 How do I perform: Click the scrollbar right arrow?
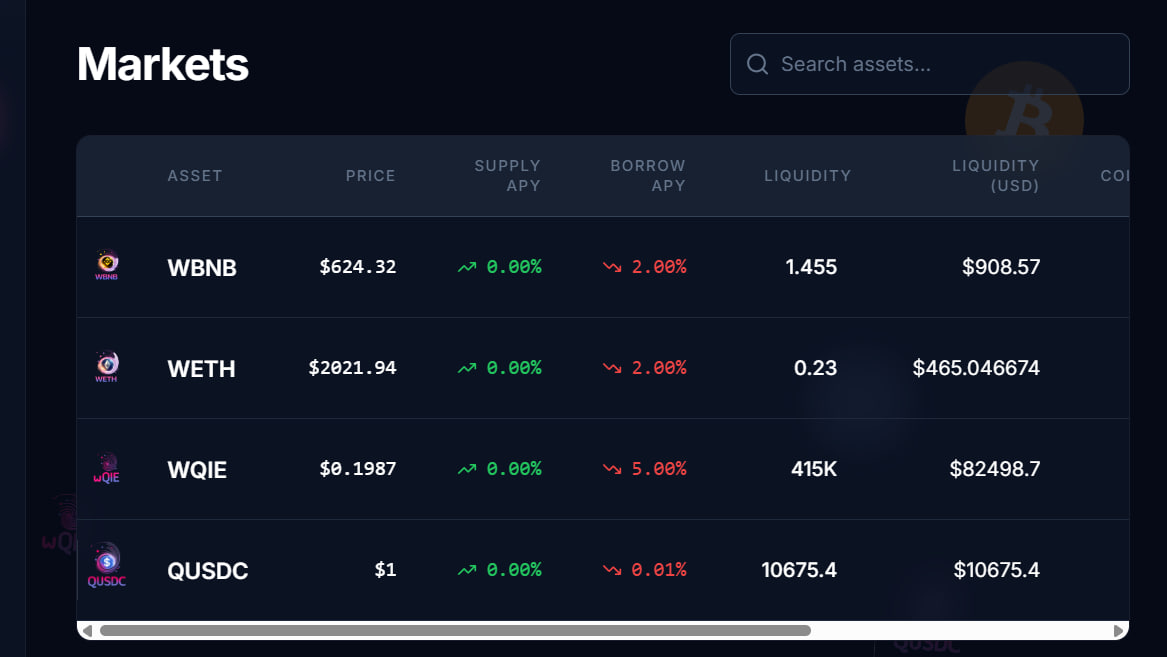click(x=1118, y=631)
